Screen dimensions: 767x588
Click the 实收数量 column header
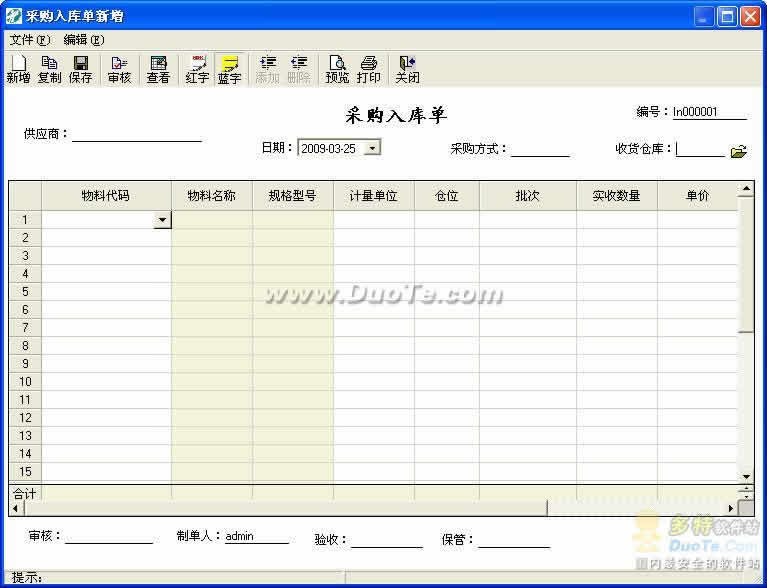tap(617, 196)
